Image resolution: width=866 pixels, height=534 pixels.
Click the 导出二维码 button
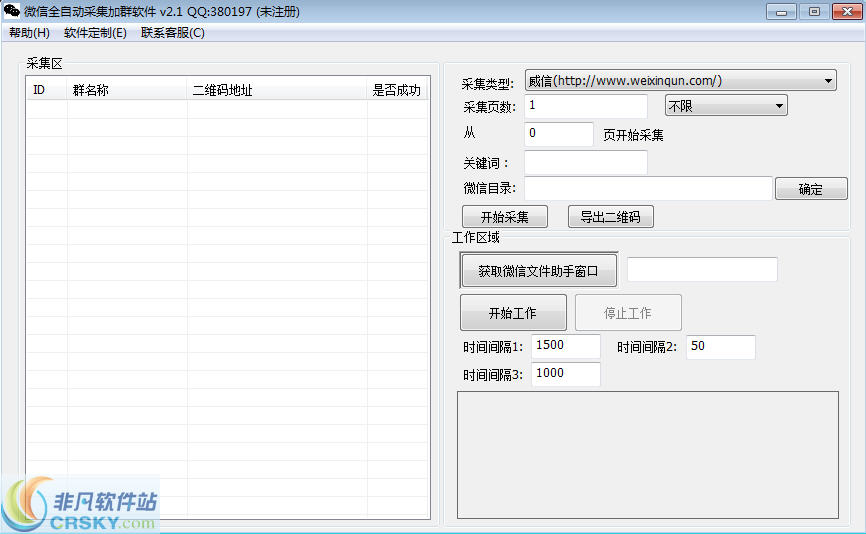pyautogui.click(x=610, y=216)
